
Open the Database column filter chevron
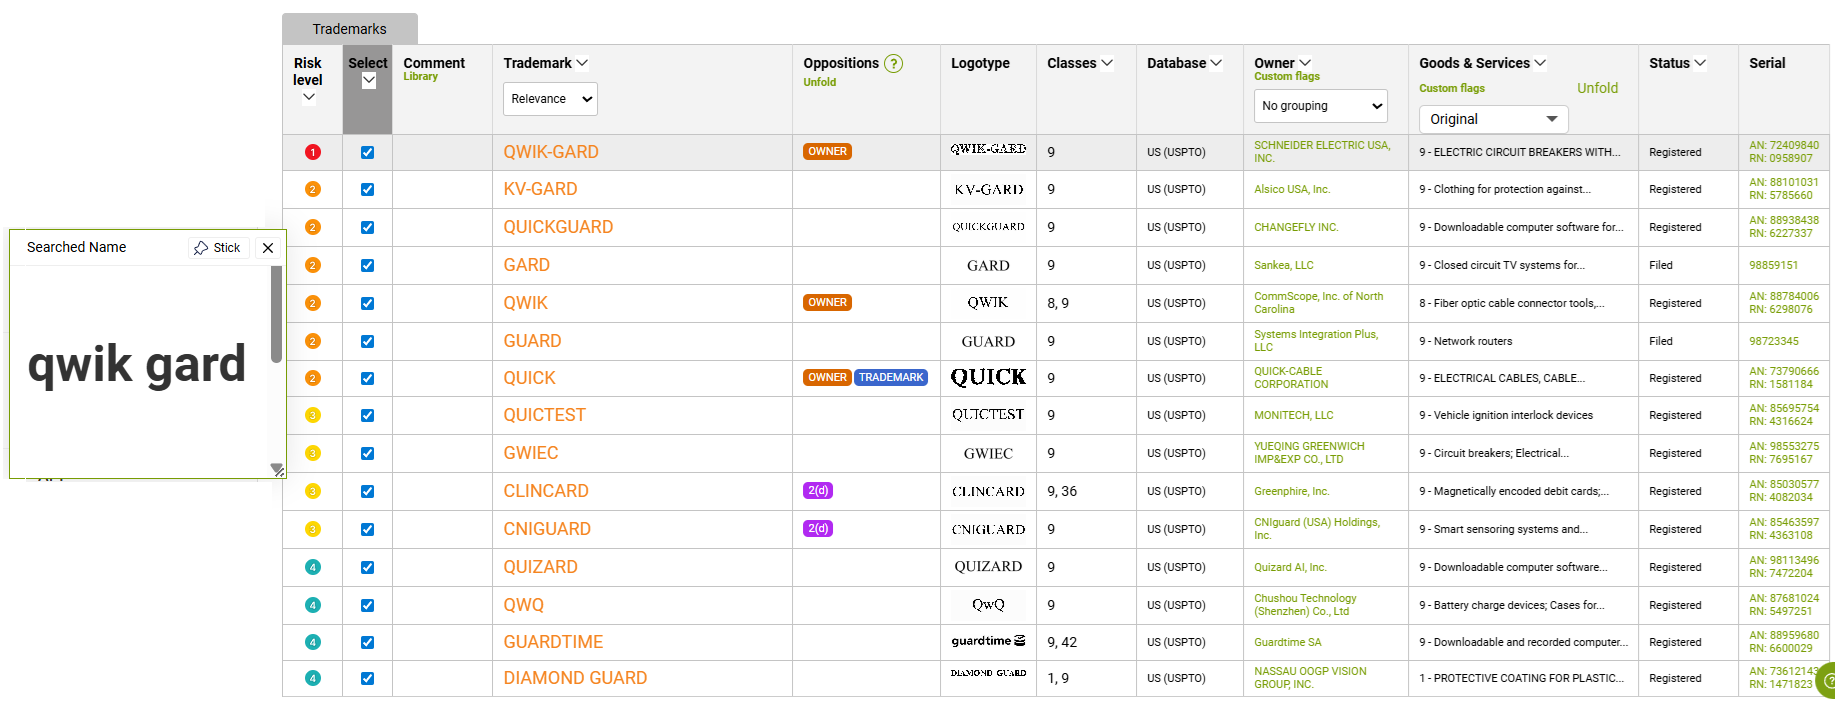1216,63
